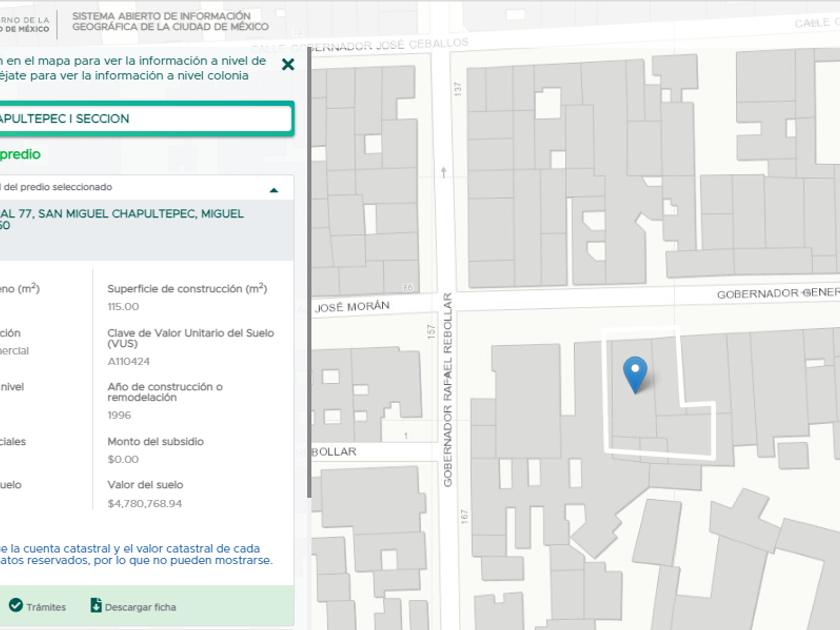The image size is (840, 630).
Task: Click the address text SAN MIGUEL CHAPULTEPEC
Action: coord(117,214)
